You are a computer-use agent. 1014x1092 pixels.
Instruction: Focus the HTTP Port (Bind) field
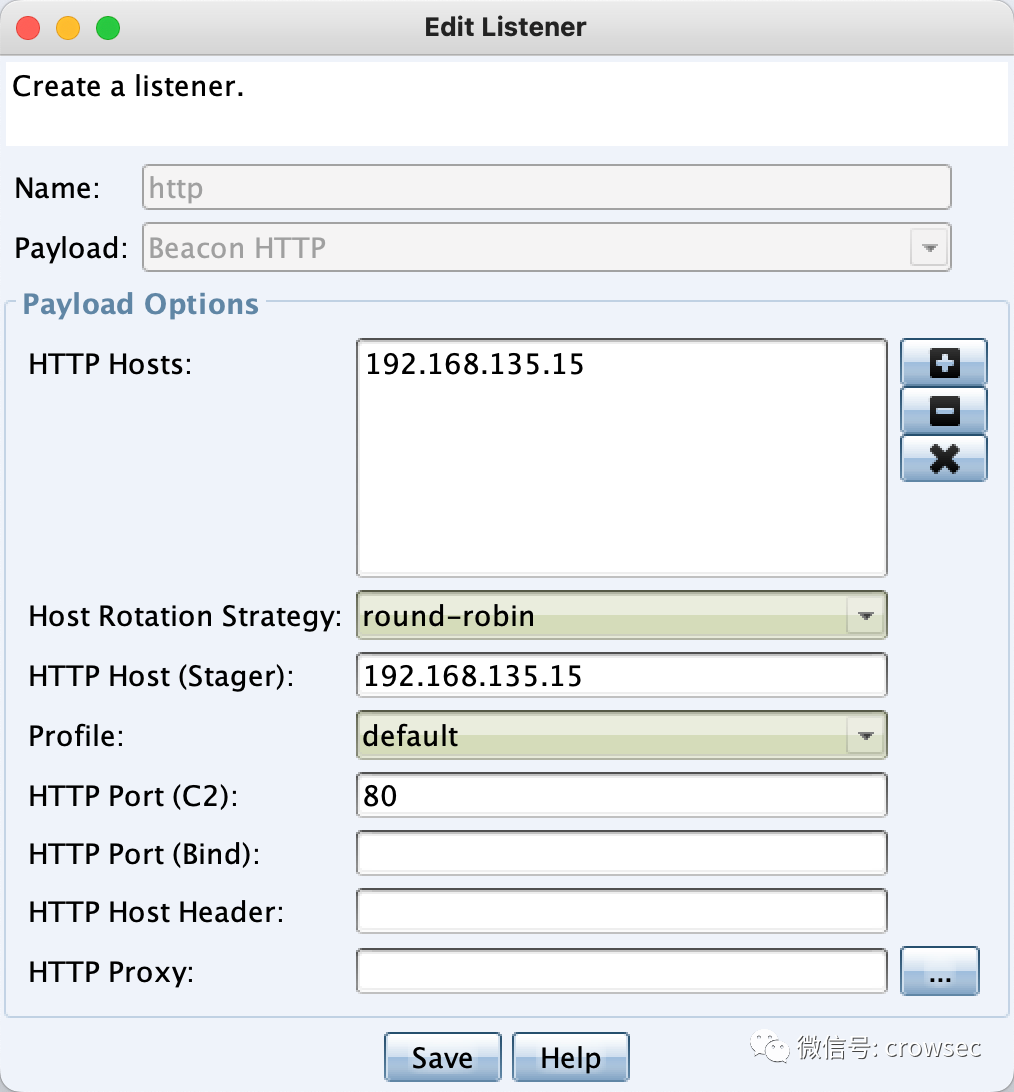(621, 853)
